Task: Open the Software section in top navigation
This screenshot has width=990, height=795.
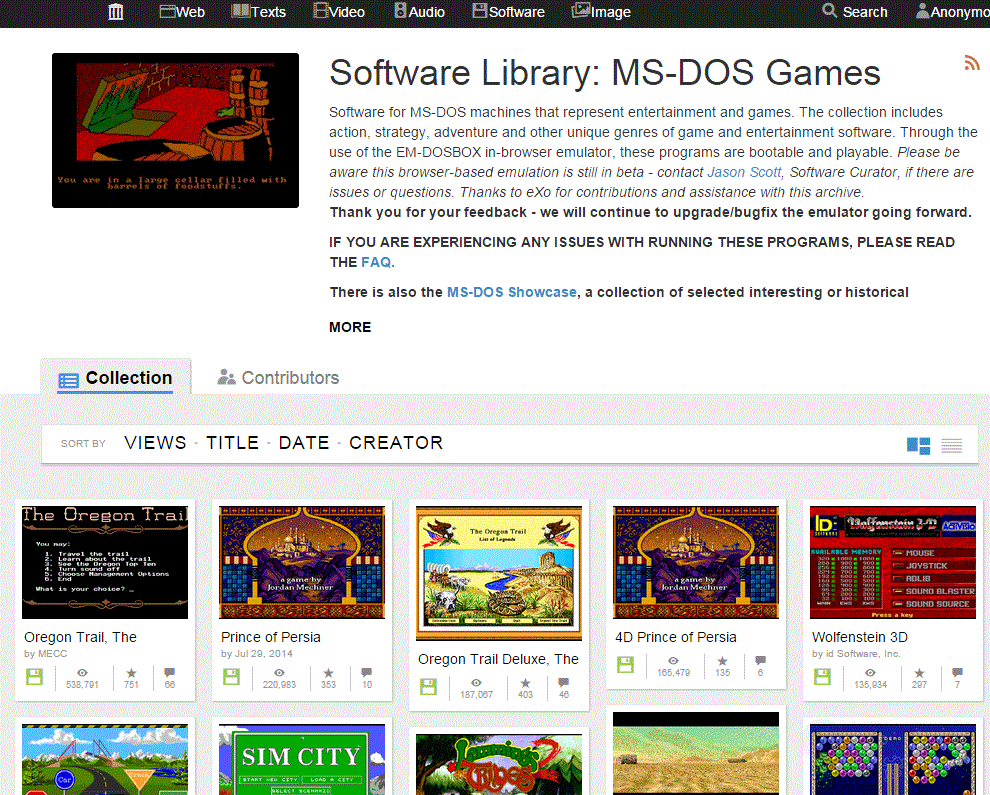Action: pos(508,11)
